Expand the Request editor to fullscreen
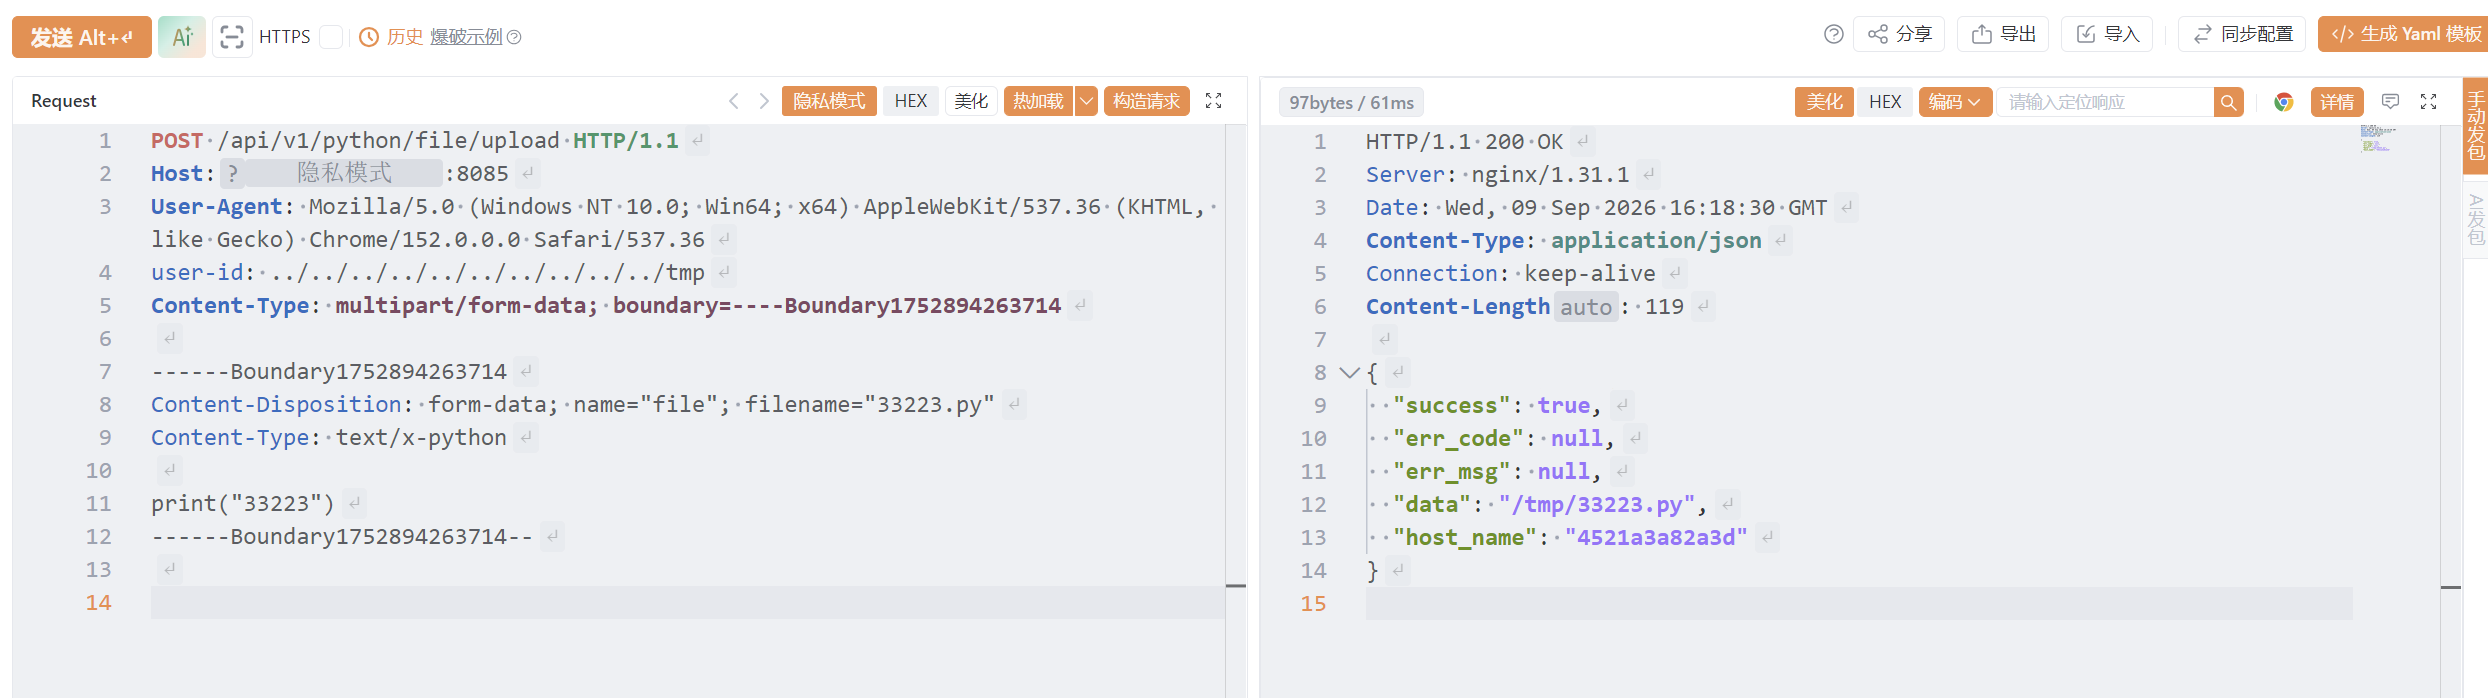Image resolution: width=2488 pixels, height=698 pixels. tap(1214, 101)
